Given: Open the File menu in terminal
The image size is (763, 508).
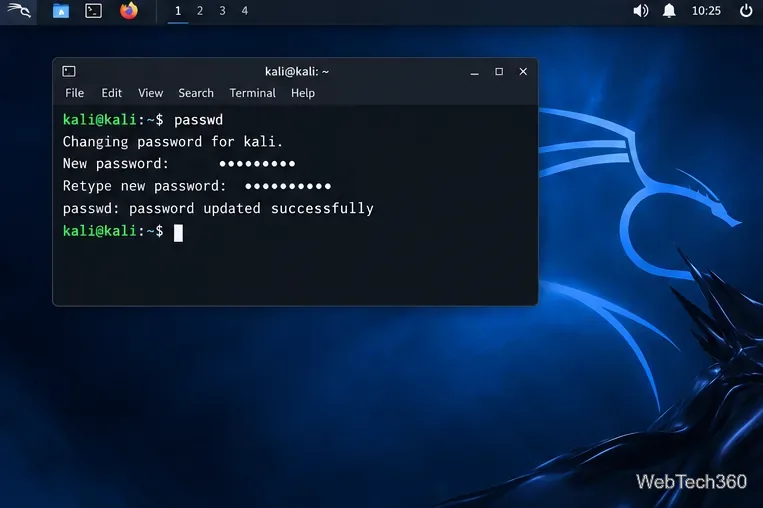Looking at the screenshot, I should pyautogui.click(x=74, y=93).
